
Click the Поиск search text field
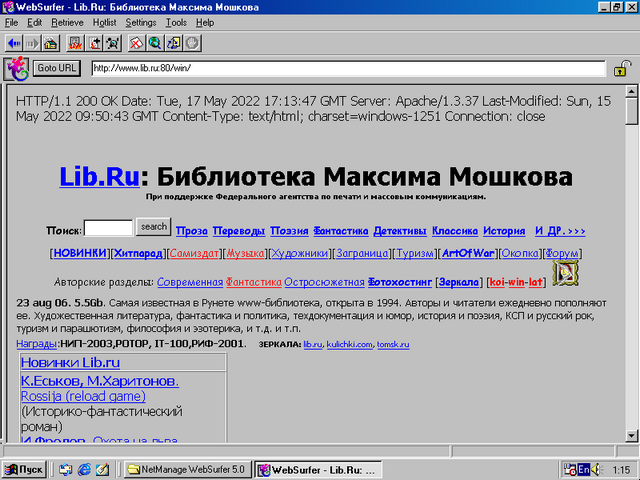coord(108,228)
